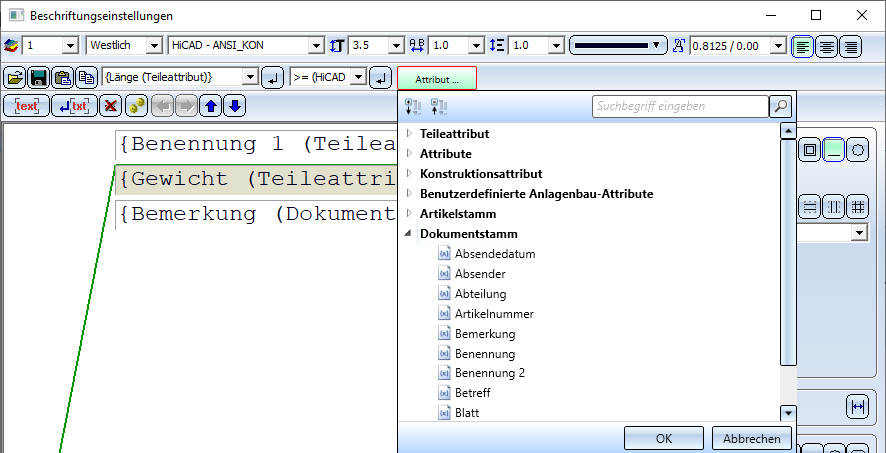This screenshot has height=453, width=886.
Task: Set text alignment to centered
Action: (827, 46)
